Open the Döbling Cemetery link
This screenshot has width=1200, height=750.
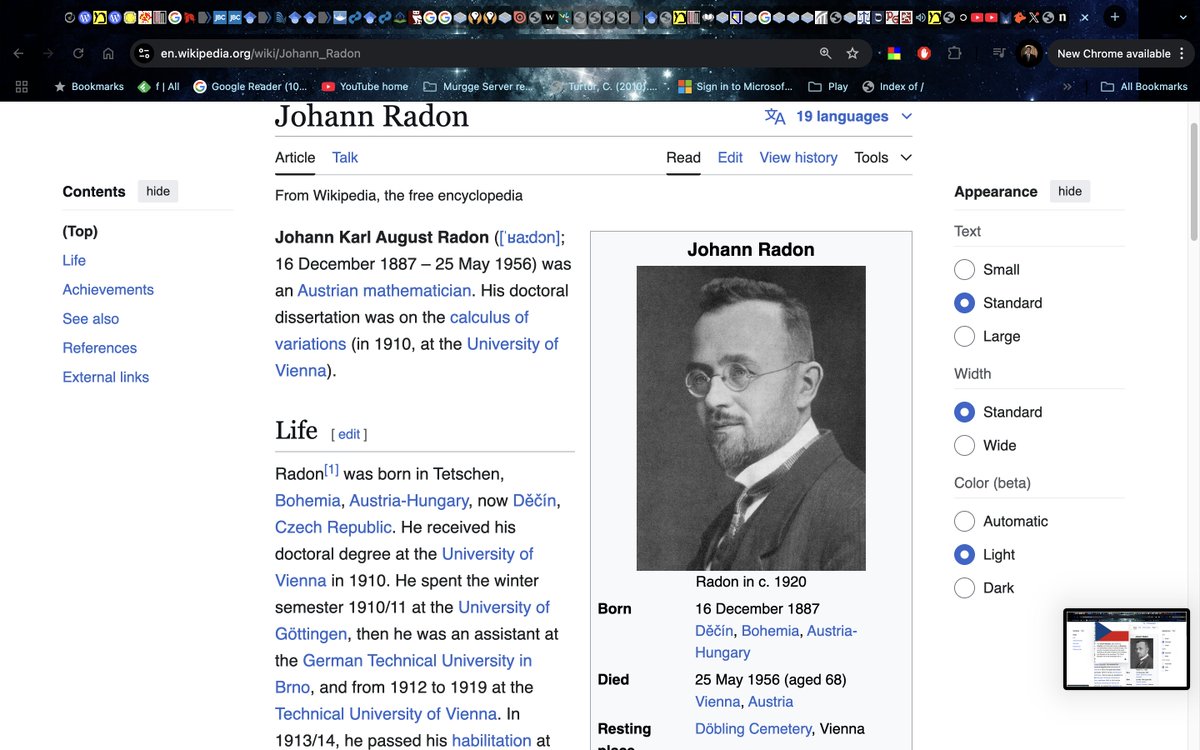(753, 728)
